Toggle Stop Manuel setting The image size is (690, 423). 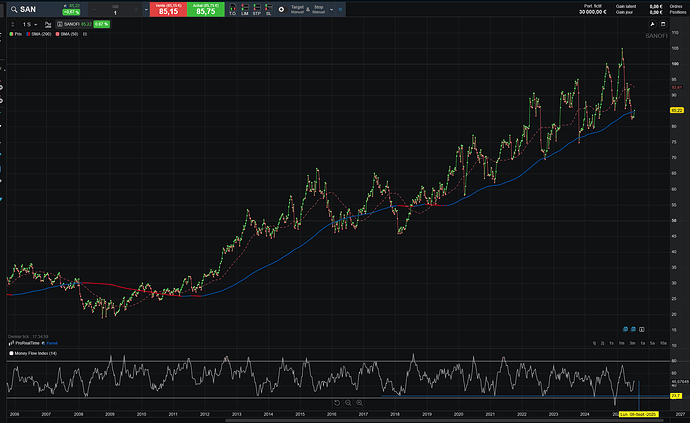(320, 10)
